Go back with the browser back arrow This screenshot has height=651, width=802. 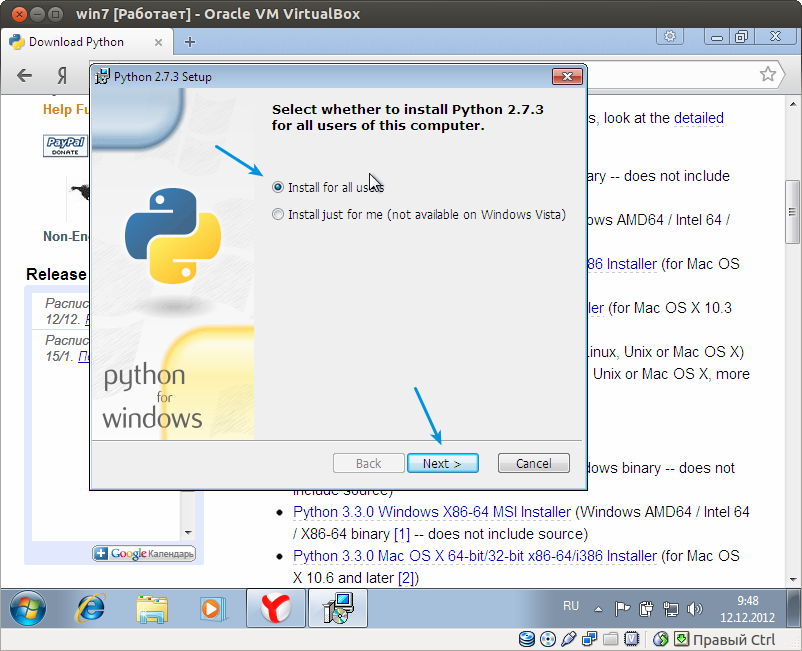click(24, 76)
